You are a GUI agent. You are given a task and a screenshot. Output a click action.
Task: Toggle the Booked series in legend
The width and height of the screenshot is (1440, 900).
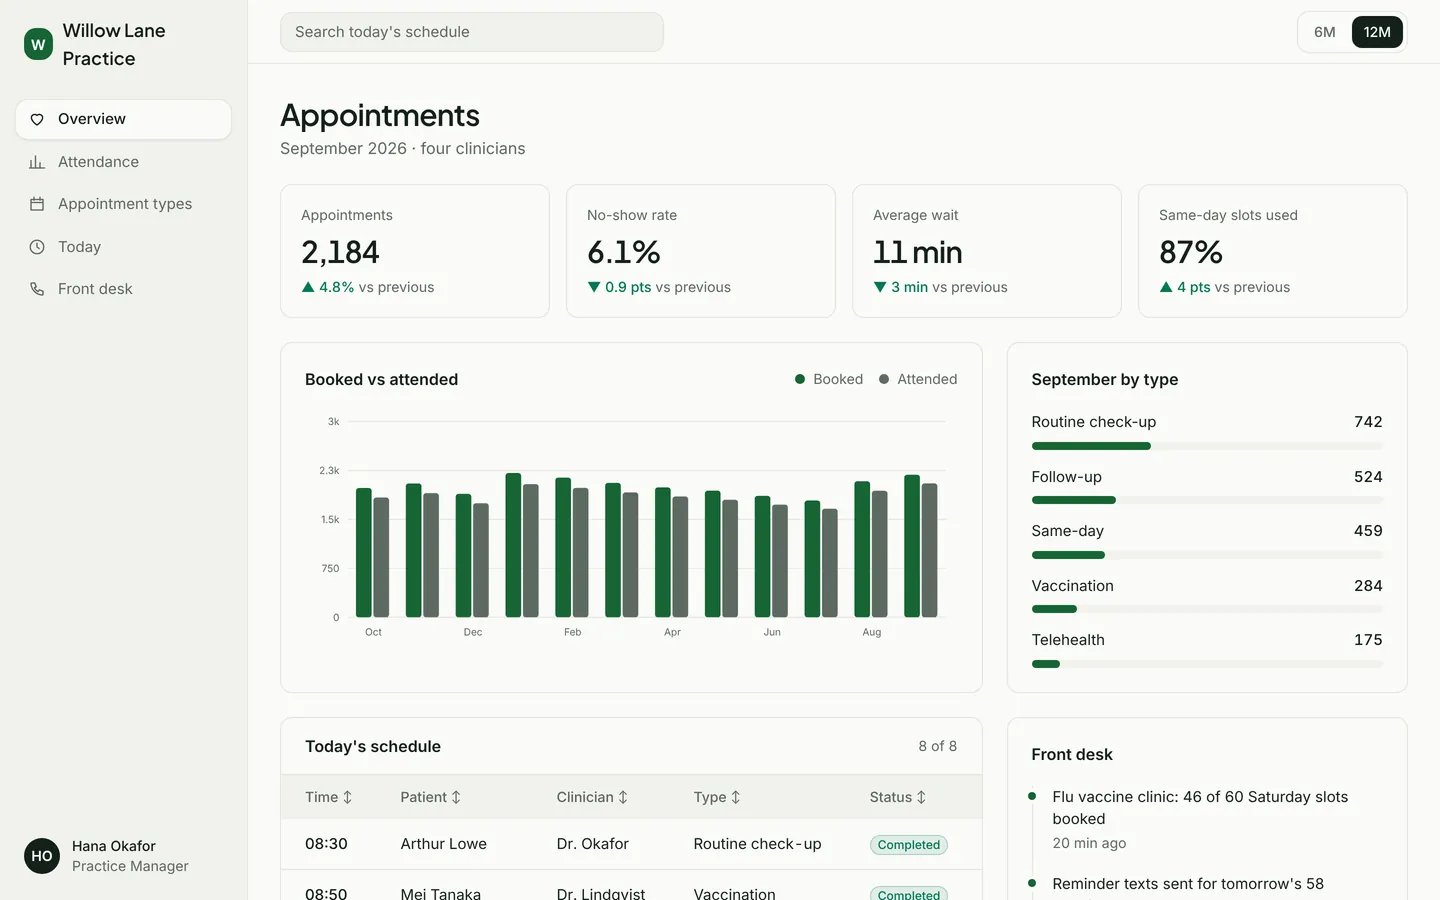829,379
